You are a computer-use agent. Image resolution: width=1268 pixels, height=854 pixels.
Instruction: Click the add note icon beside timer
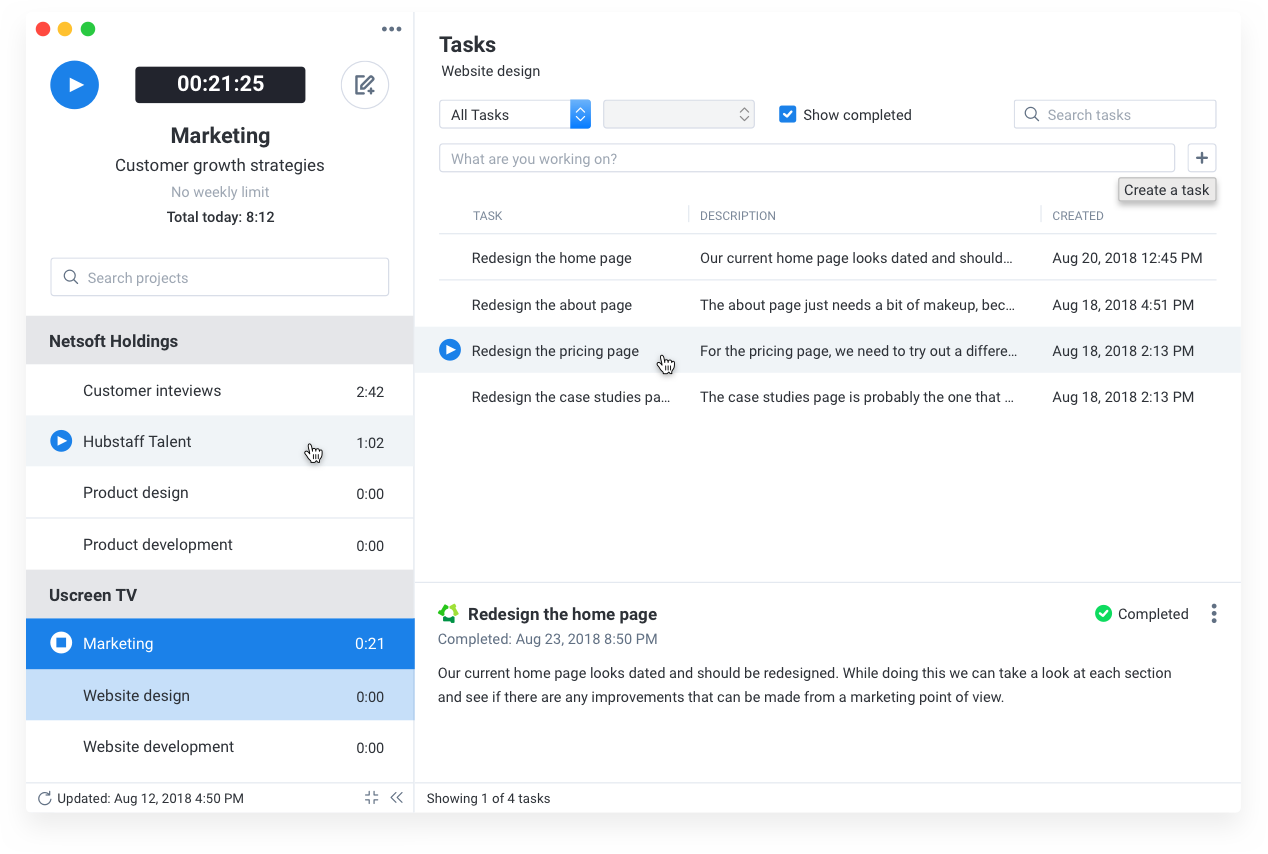click(365, 85)
